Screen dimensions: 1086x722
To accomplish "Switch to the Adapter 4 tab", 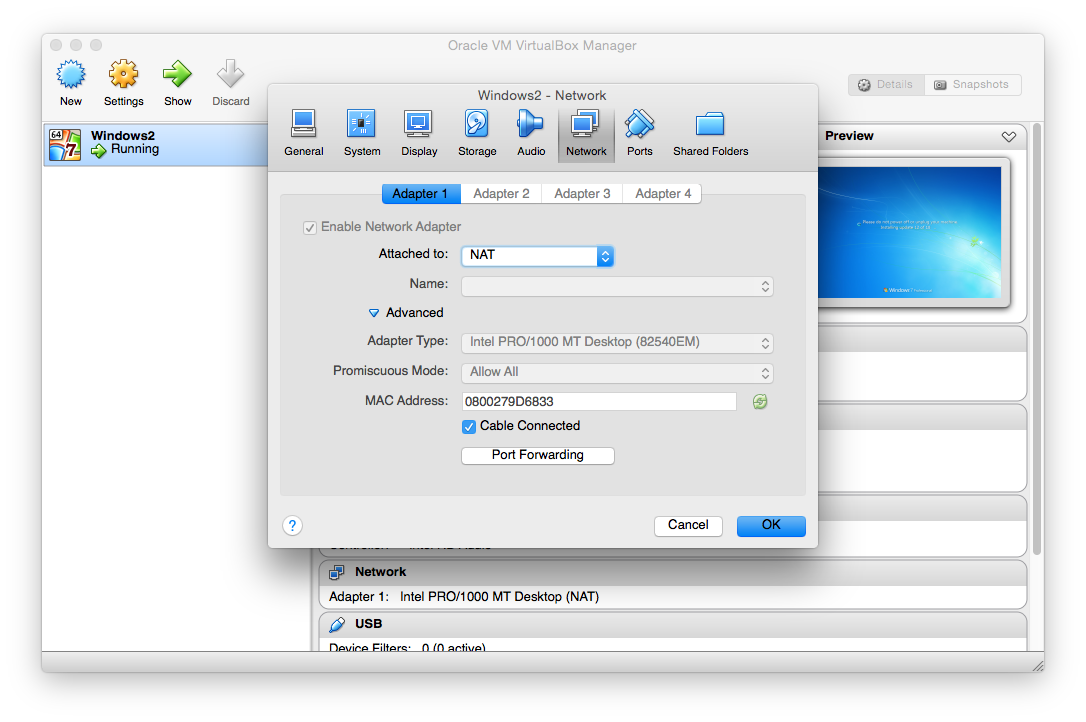I will tap(663, 194).
